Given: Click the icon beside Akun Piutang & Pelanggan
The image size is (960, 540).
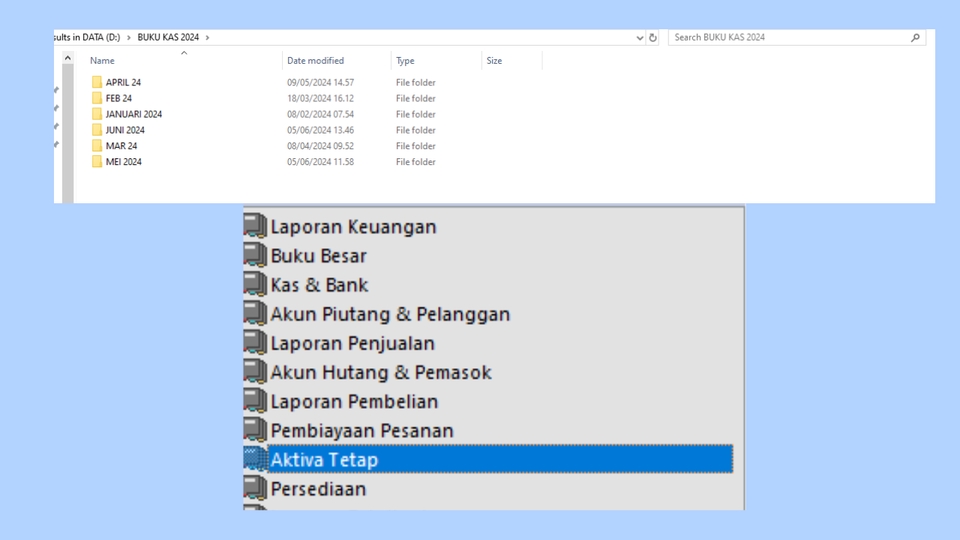Looking at the screenshot, I should click(255, 313).
